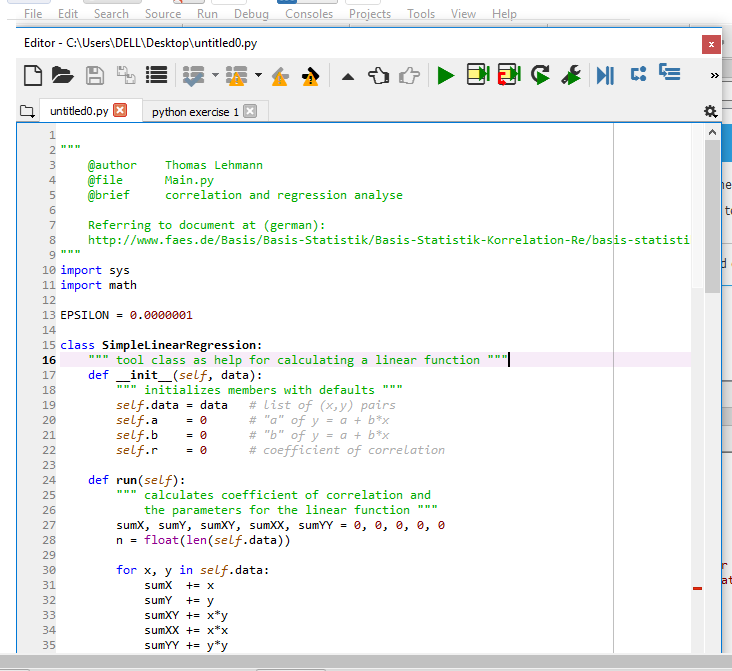
Task: Click 'for x, y in self.data:' line
Action: pyautogui.click(x=192, y=570)
